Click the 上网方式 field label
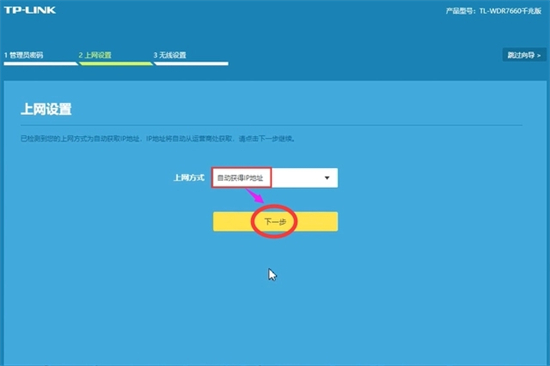Image resolution: width=550 pixels, height=366 pixels. click(x=189, y=178)
